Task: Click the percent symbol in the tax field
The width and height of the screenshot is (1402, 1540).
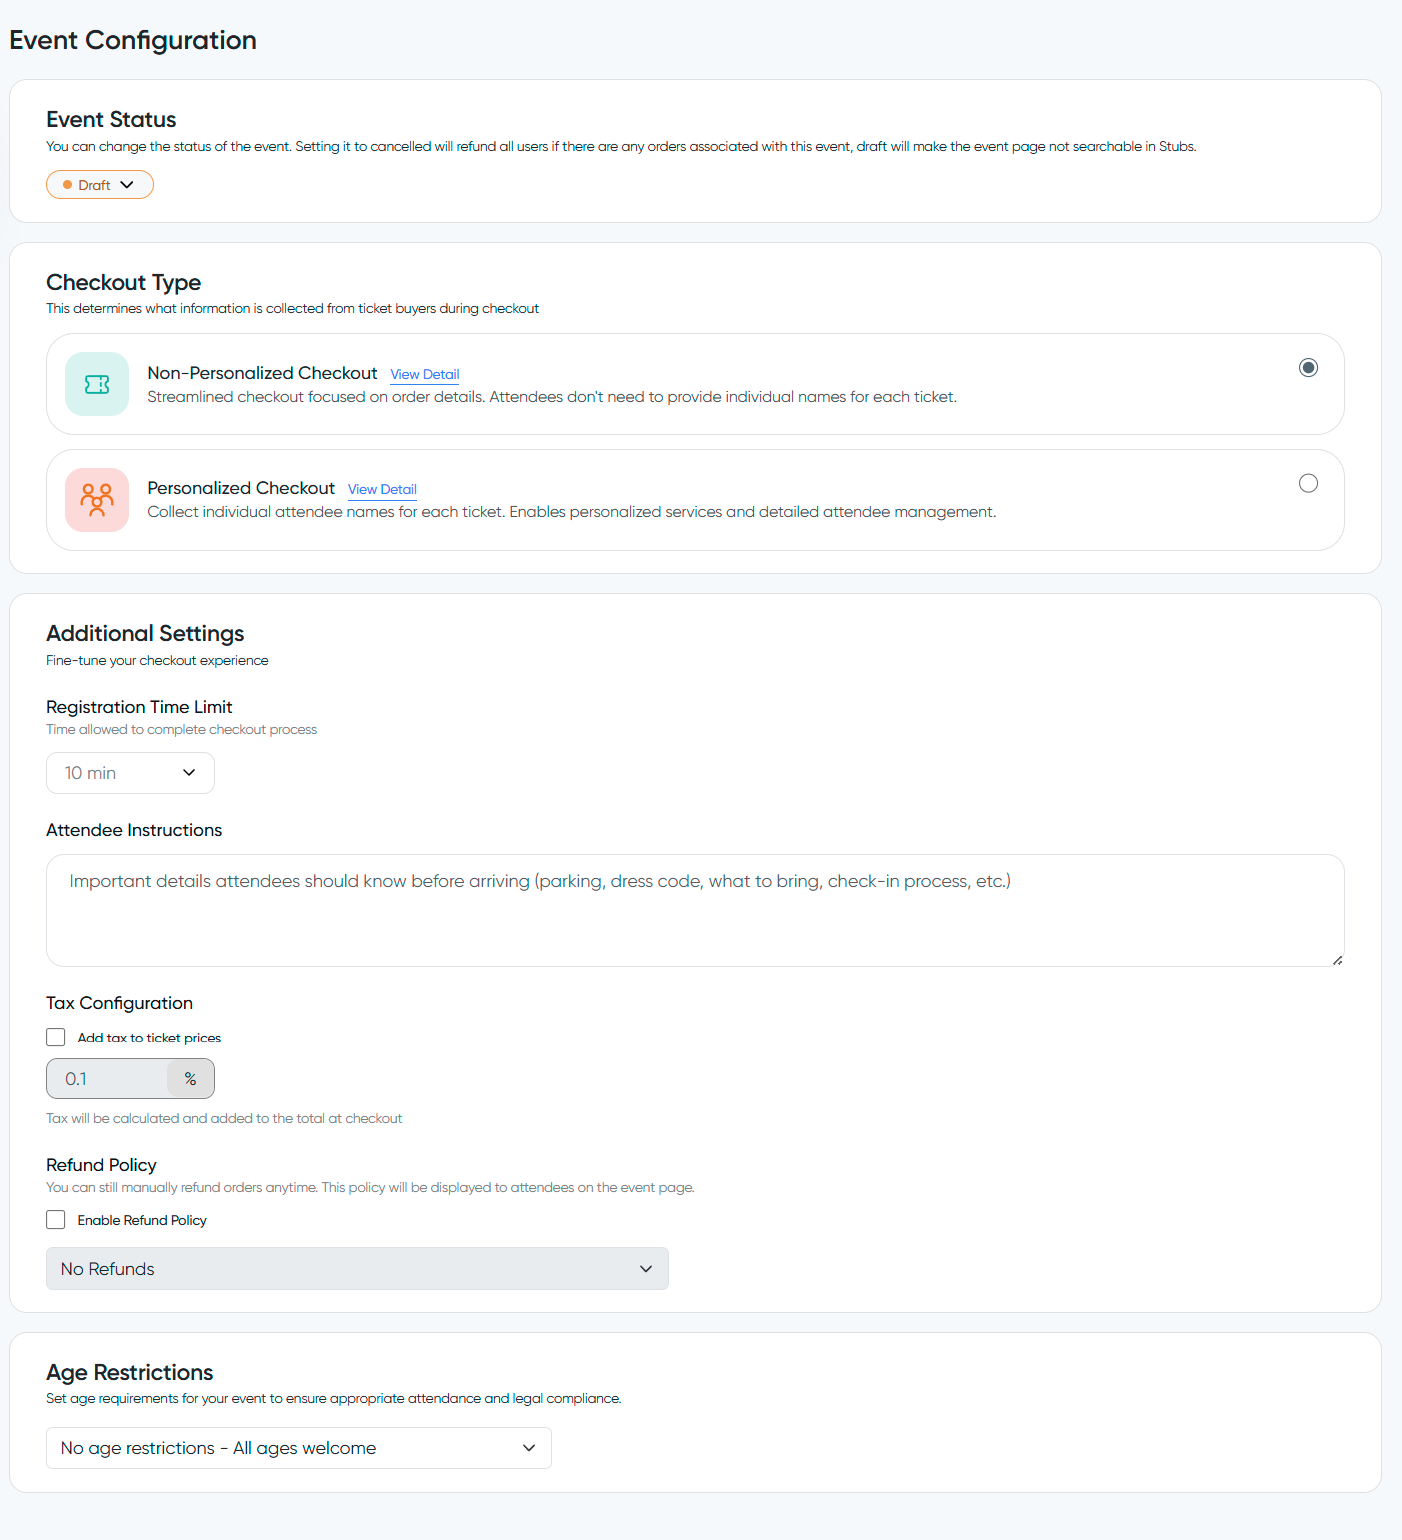Action: tap(190, 1078)
